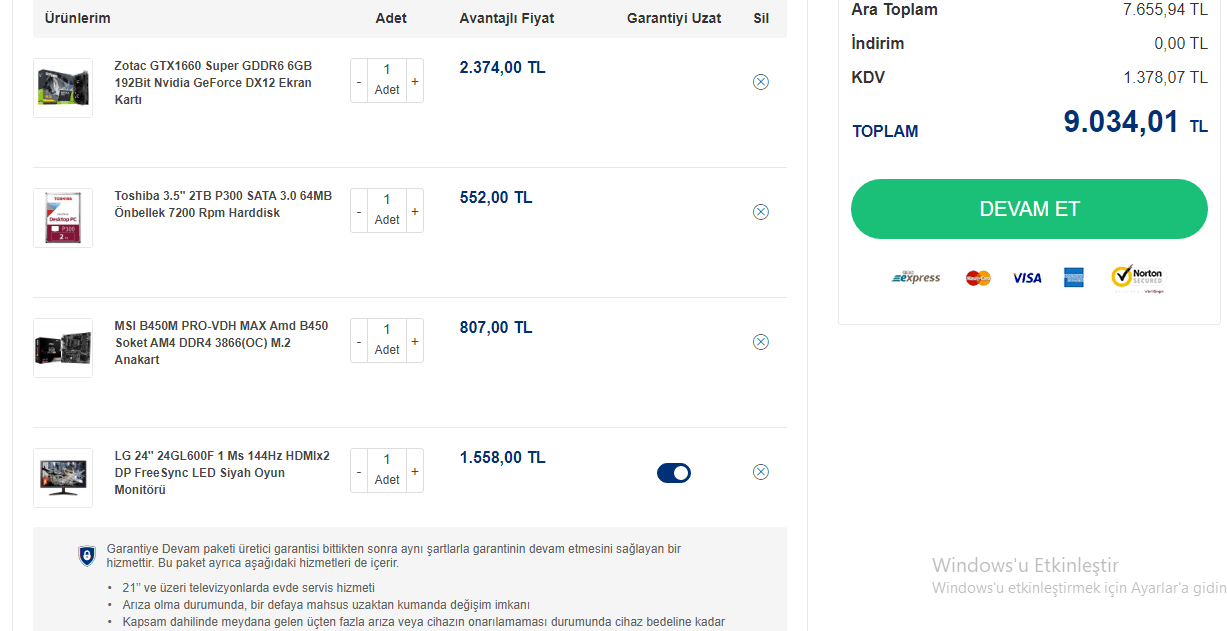Delete Toshiba P300 harddisk from cart
The height and width of the screenshot is (631, 1227).
pyautogui.click(x=760, y=212)
